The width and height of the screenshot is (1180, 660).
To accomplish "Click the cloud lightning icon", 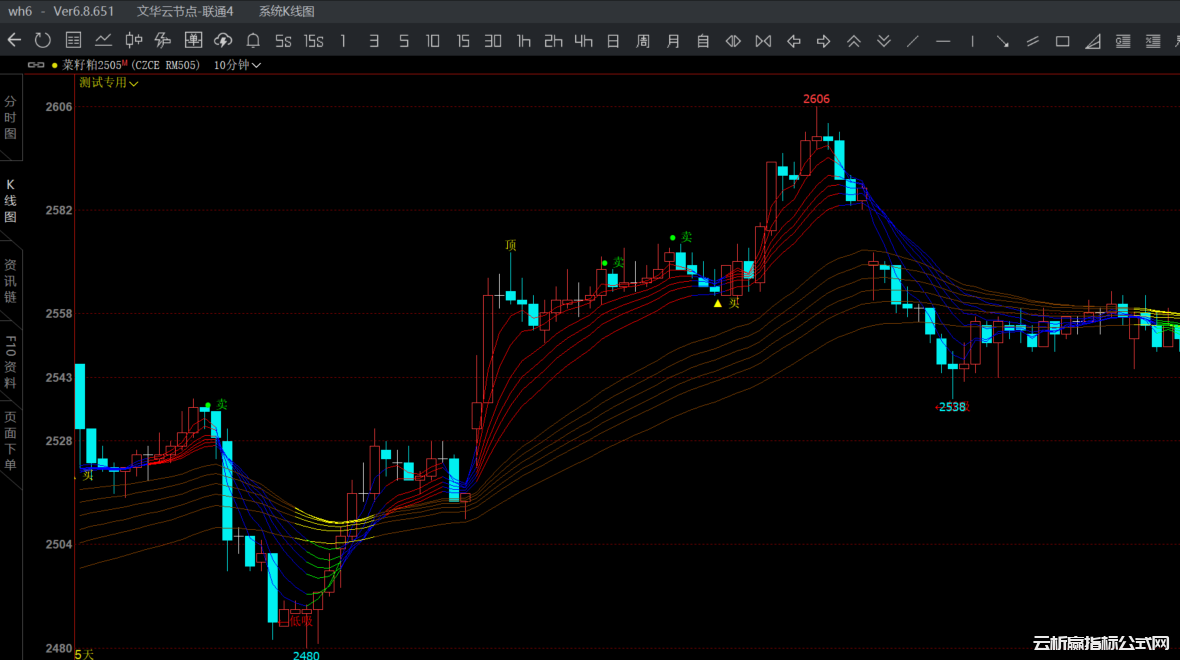I will [223, 41].
